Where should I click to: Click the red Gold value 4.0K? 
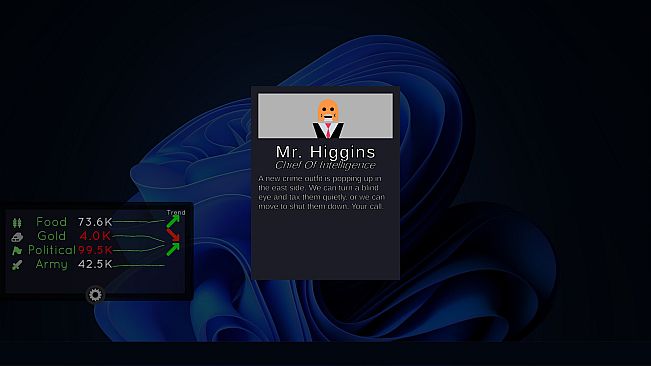pos(95,236)
